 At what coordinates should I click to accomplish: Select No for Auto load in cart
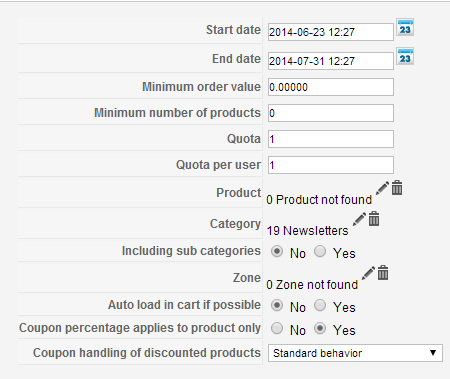(277, 305)
